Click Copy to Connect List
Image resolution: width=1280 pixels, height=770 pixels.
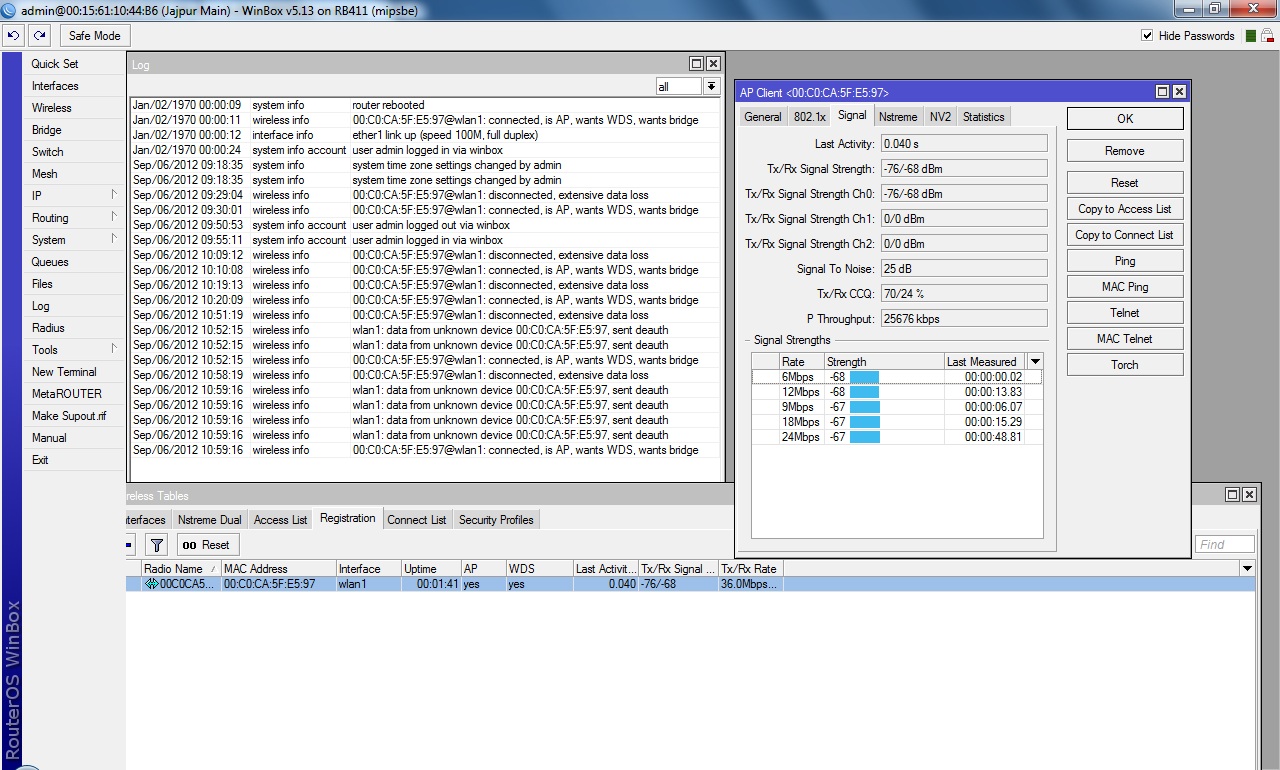click(1125, 235)
